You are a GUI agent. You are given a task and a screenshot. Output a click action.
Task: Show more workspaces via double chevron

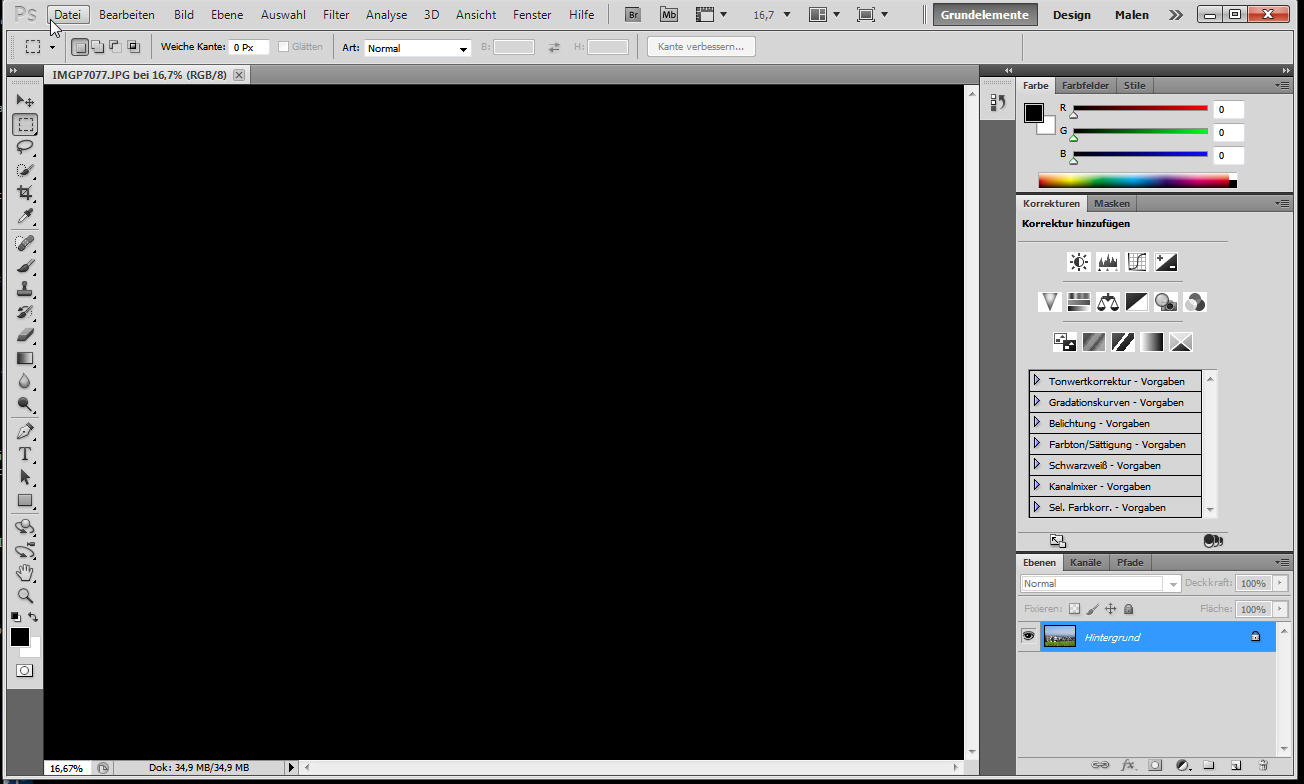pyautogui.click(x=1176, y=15)
